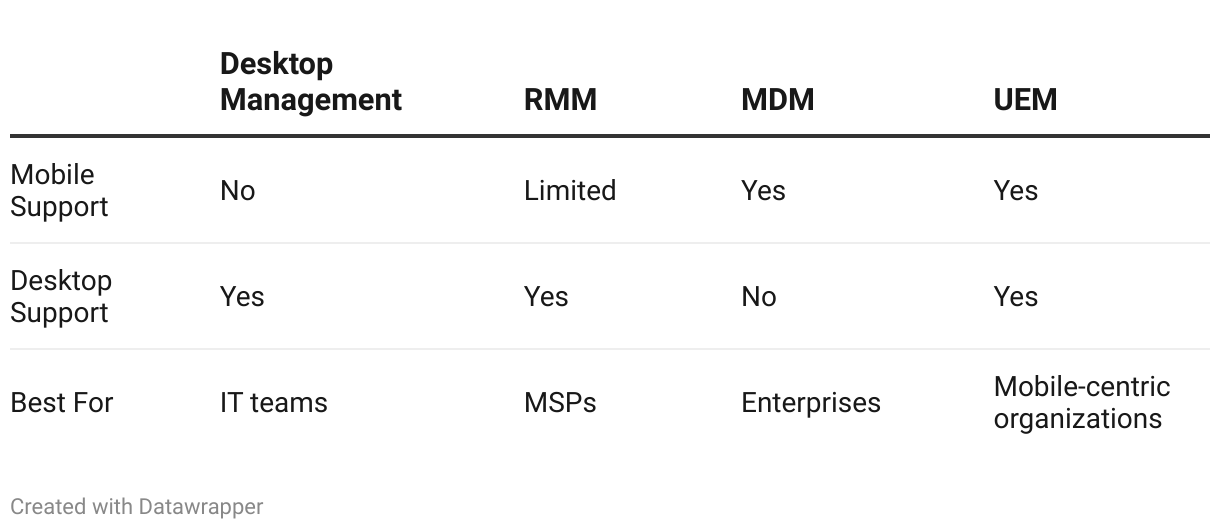This screenshot has width=1220, height=530.
Task: Select the Mobile-centric organizations cell
Action: tap(1082, 402)
